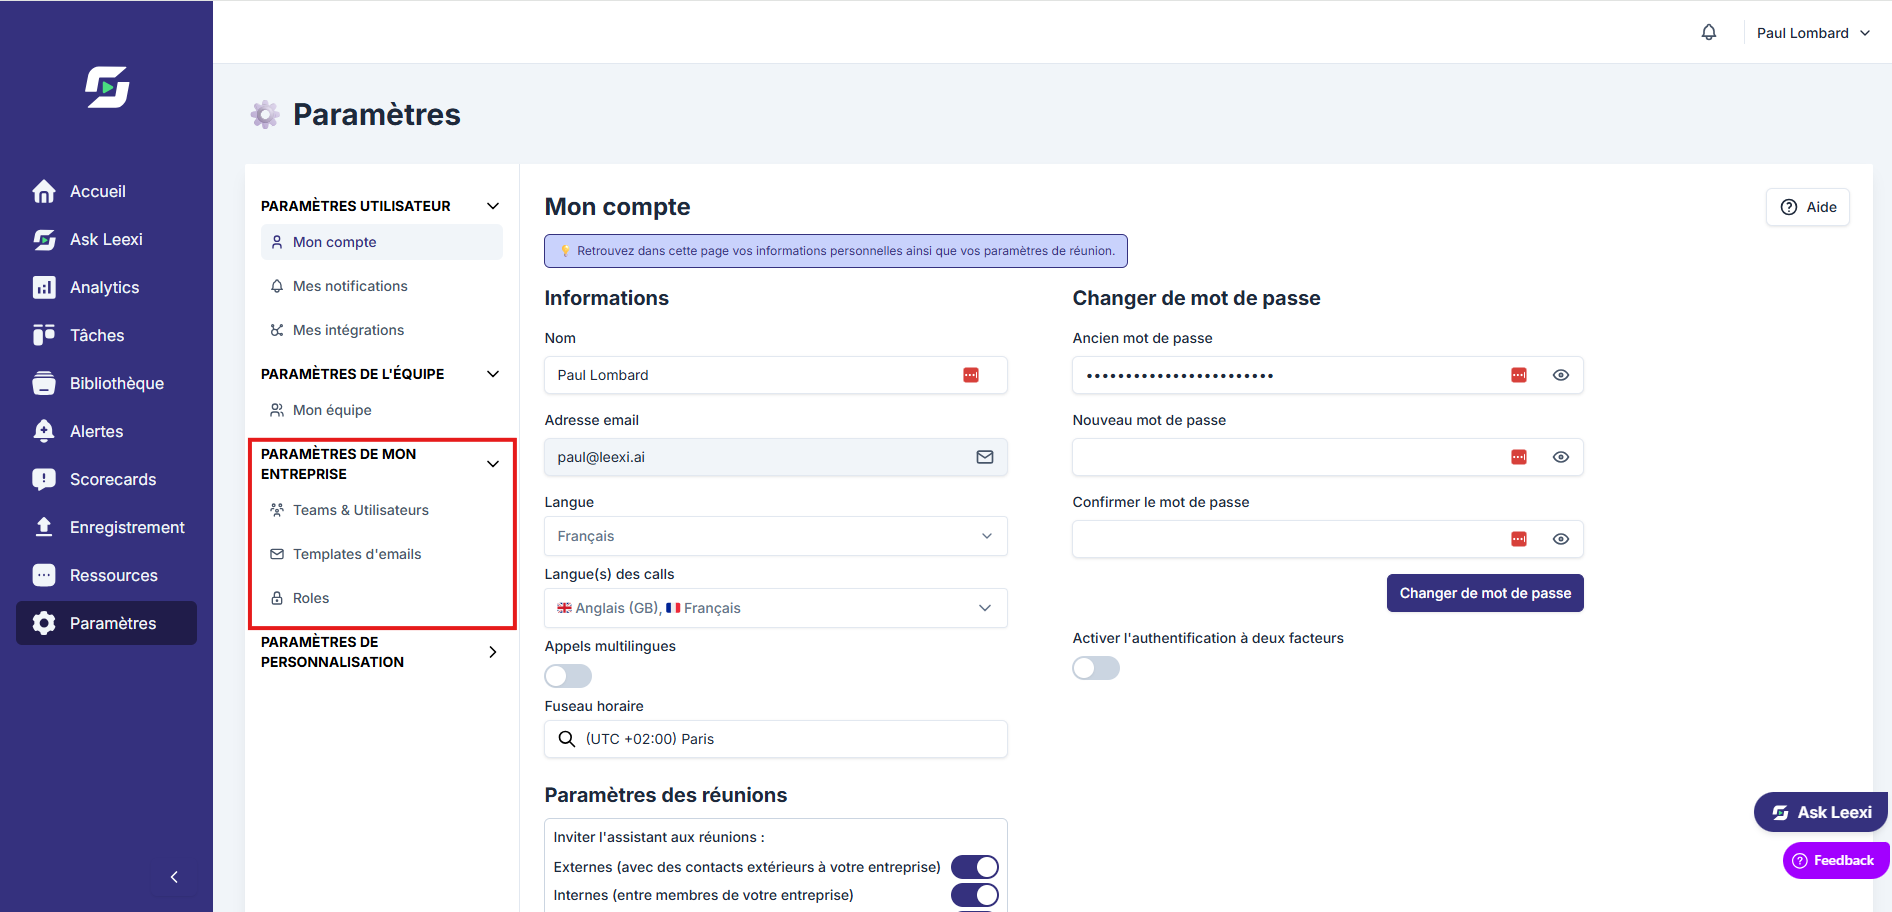This screenshot has width=1892, height=912.
Task: Go to Scorecards page label
Action: click(x=113, y=479)
